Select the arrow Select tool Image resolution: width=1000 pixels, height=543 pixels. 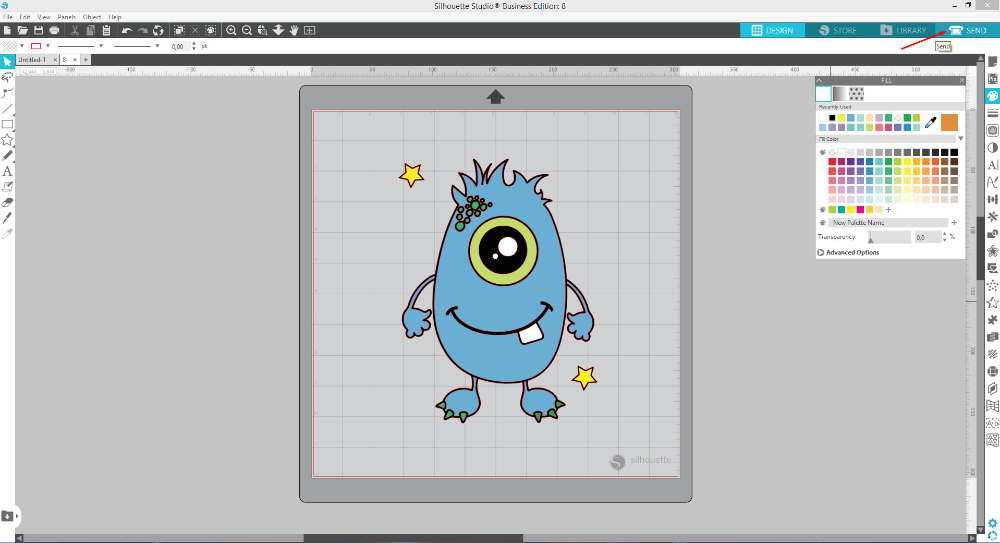pyautogui.click(x=7, y=62)
